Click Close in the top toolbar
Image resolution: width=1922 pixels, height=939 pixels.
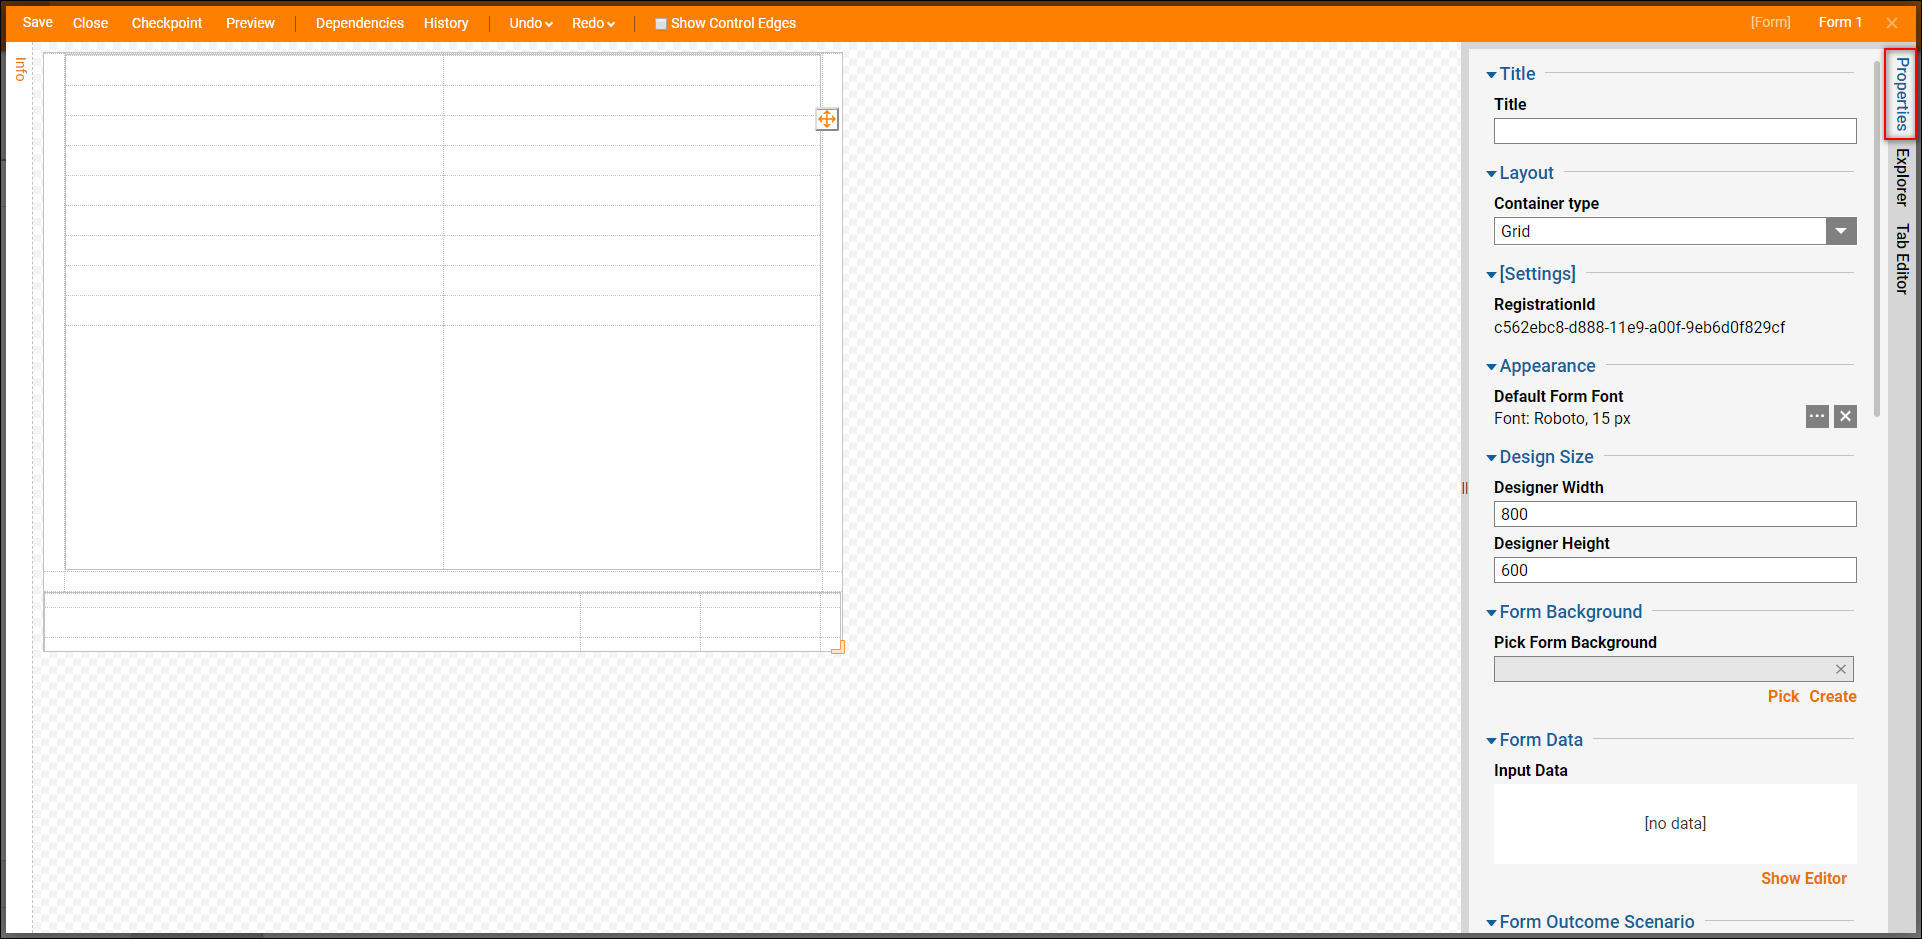click(x=90, y=23)
